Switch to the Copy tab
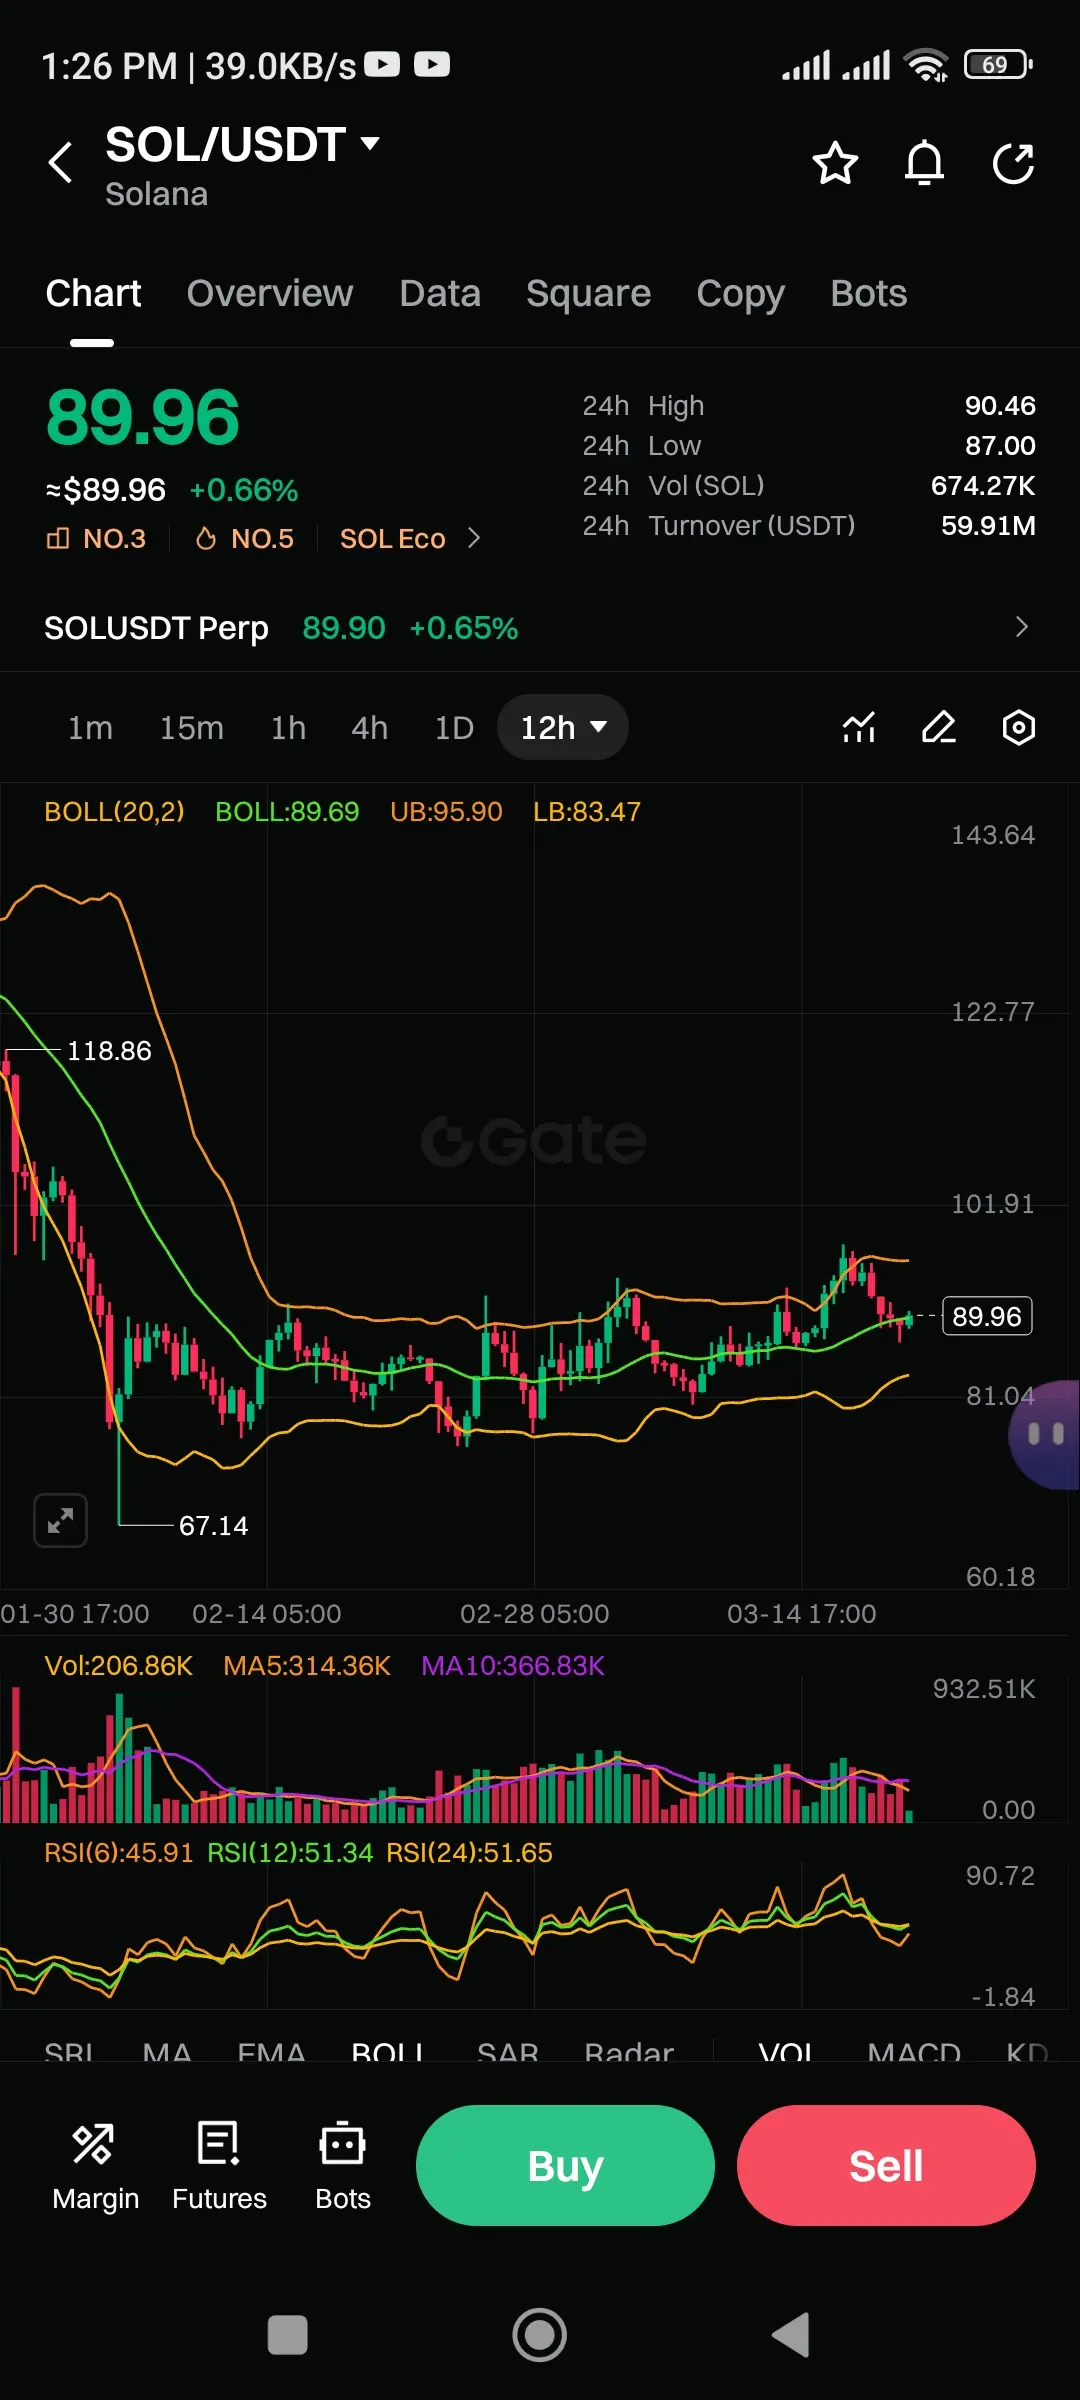Image resolution: width=1080 pixels, height=2400 pixels. 740,294
